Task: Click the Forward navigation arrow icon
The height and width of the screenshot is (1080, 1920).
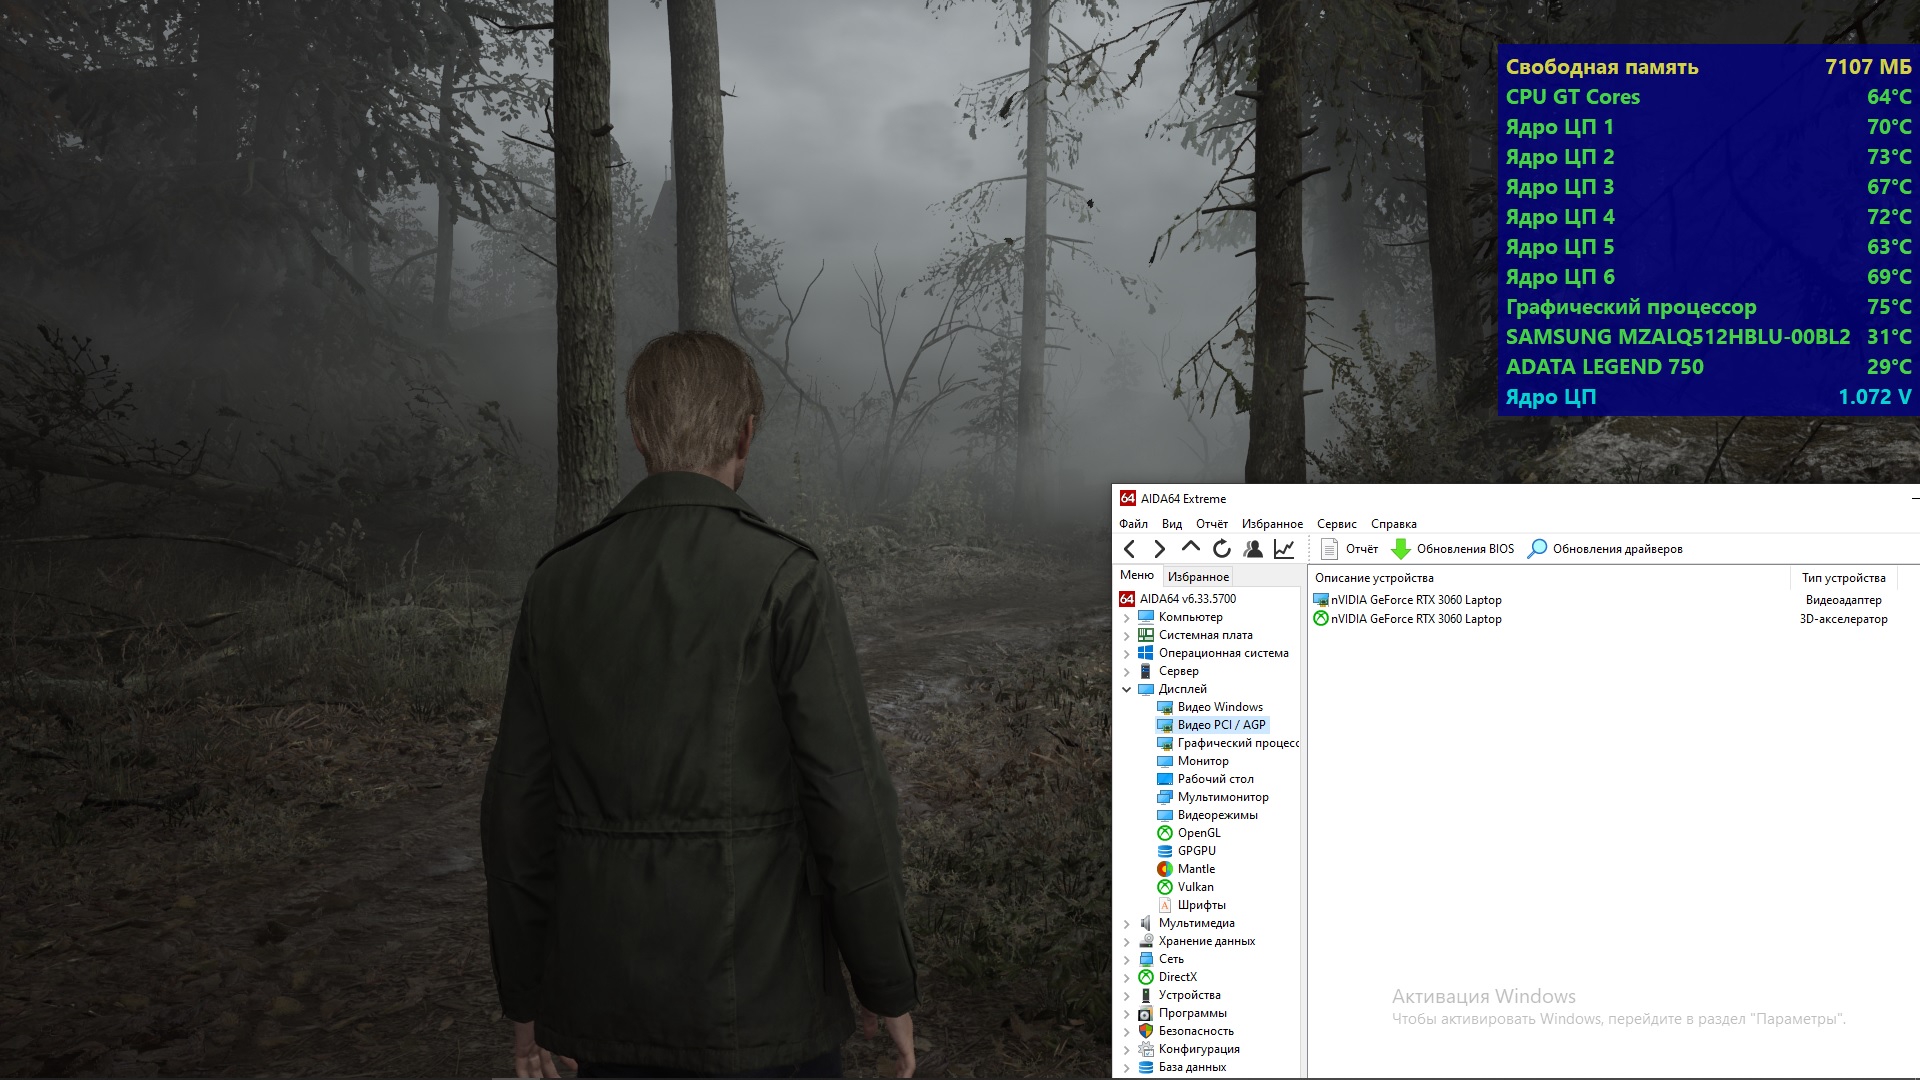Action: coord(1160,549)
